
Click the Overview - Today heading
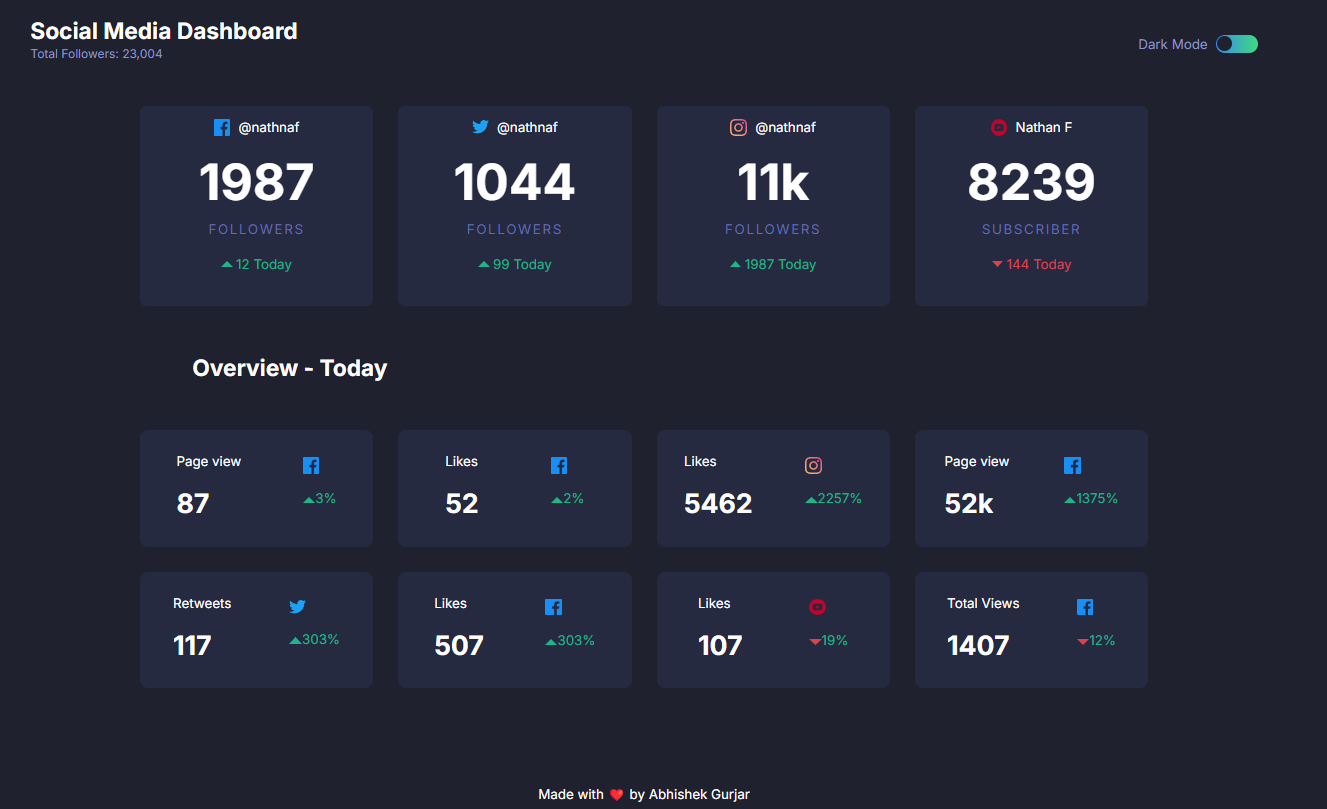(290, 368)
